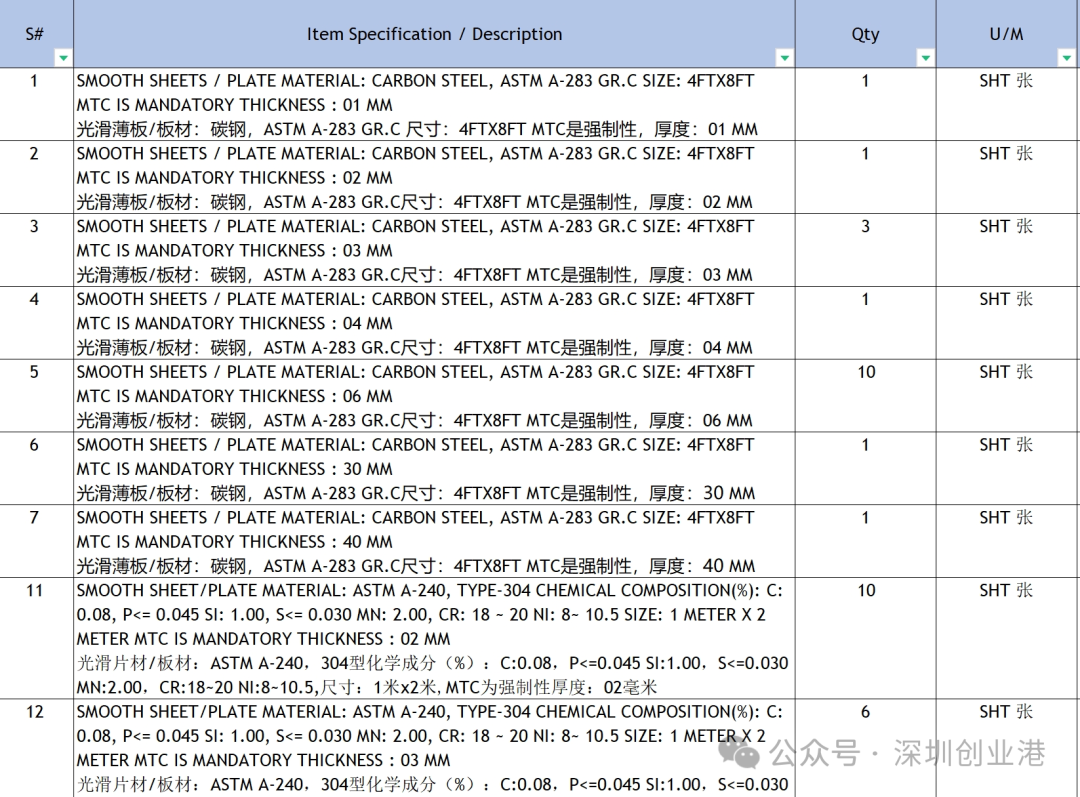This screenshot has height=797, width=1080.
Task: Select Qty cell of row 1
Action: point(865,104)
